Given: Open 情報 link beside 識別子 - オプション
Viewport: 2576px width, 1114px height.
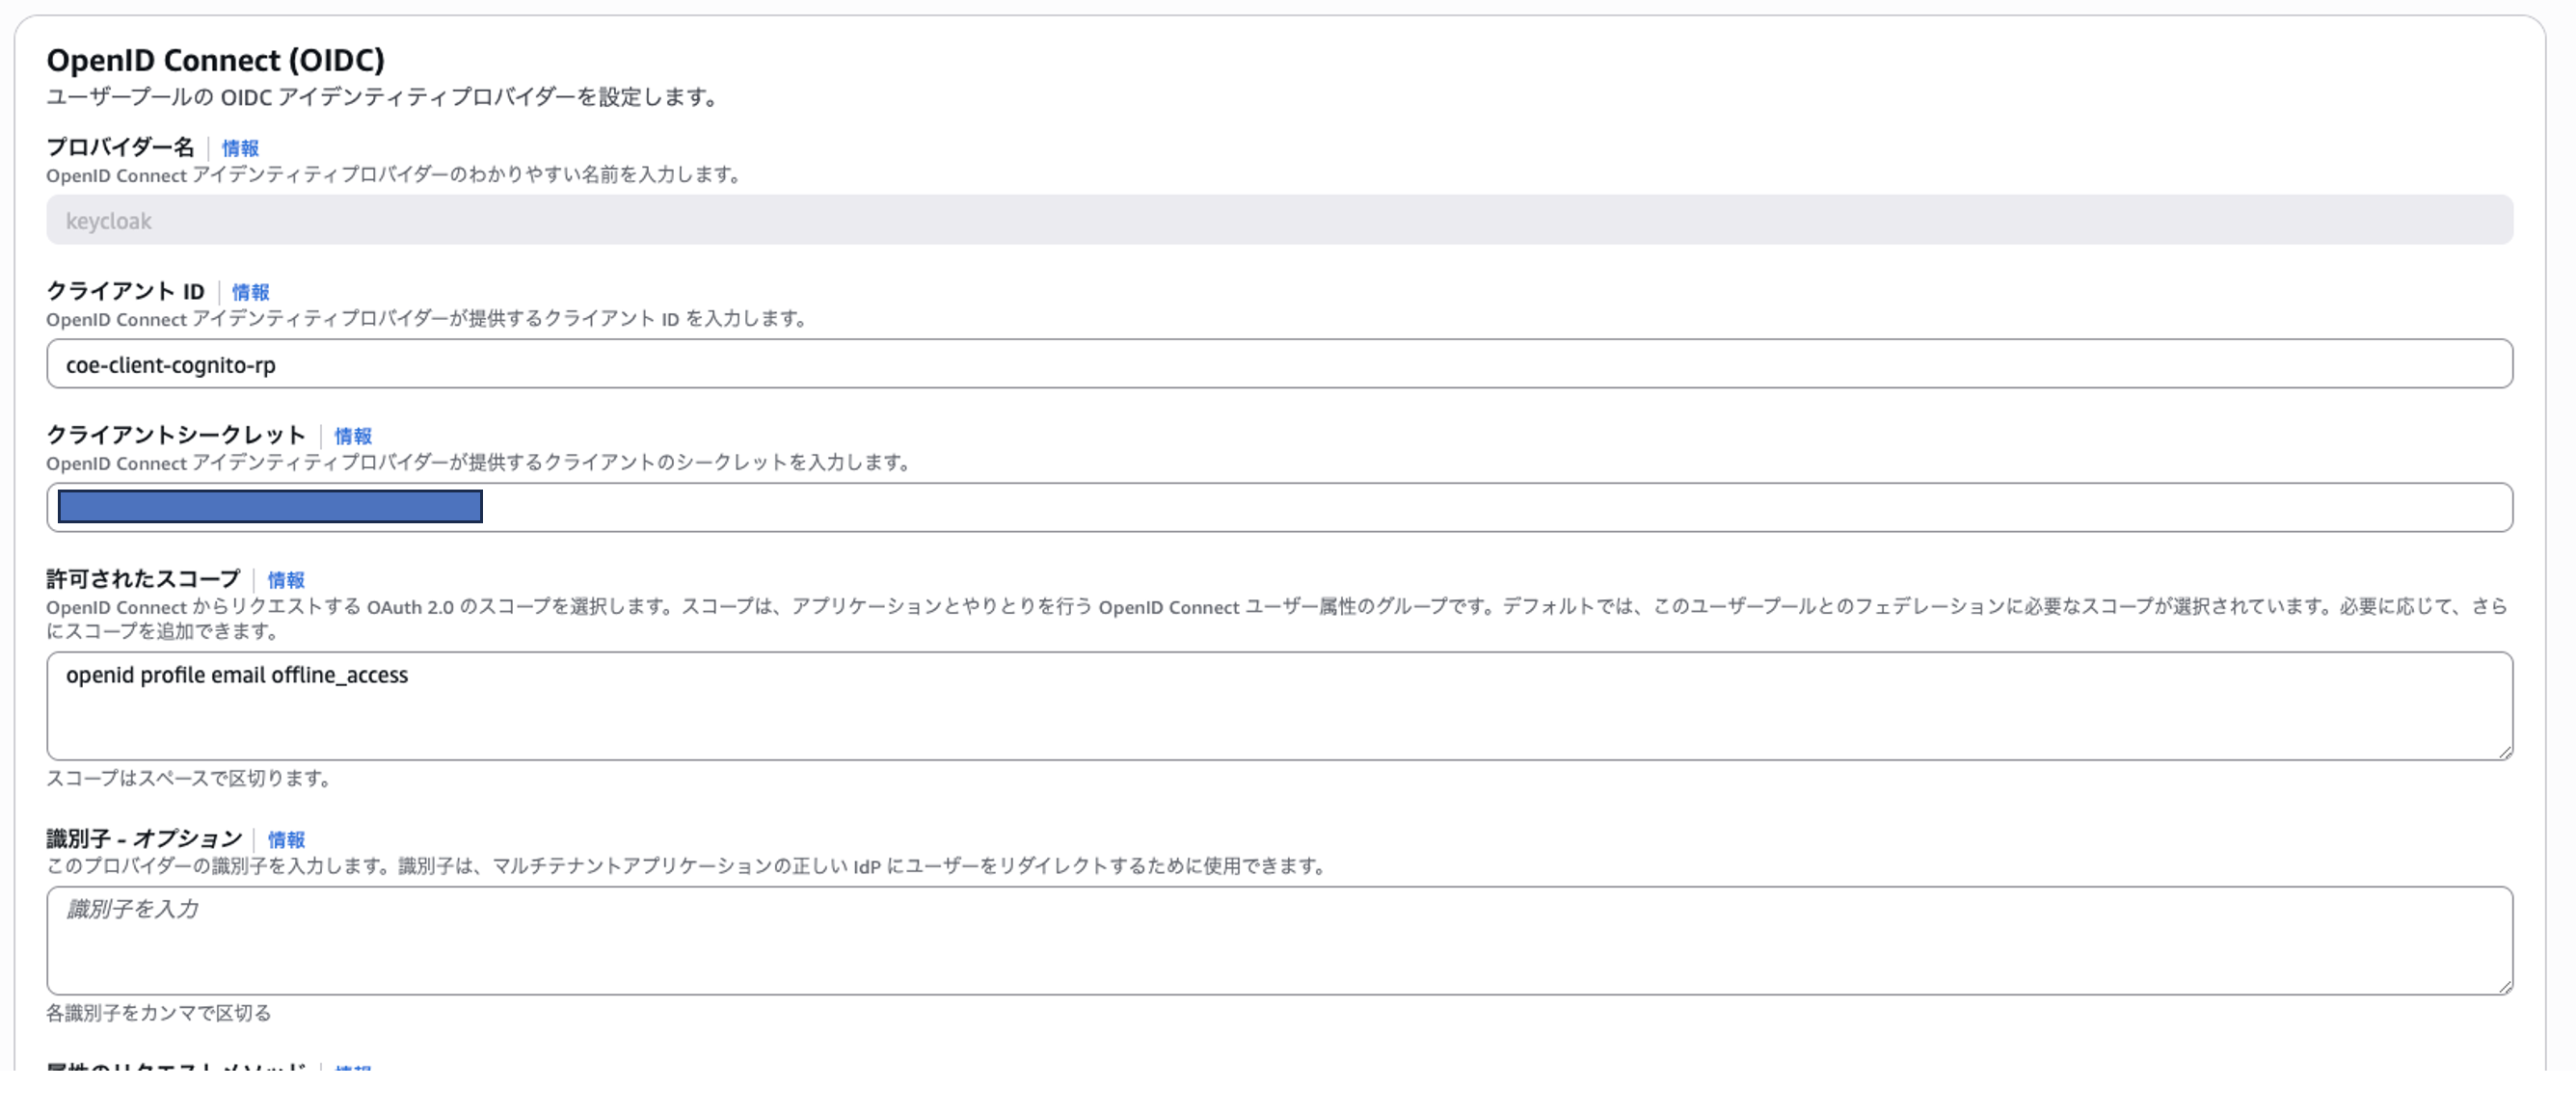Looking at the screenshot, I should 286,840.
